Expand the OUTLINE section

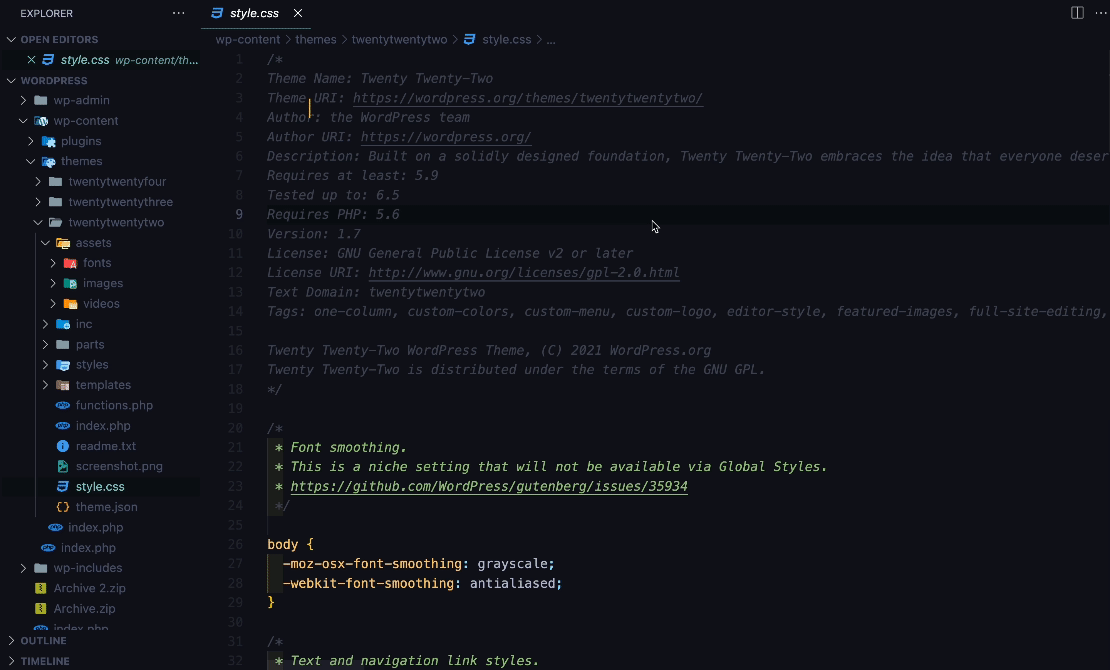(10, 640)
